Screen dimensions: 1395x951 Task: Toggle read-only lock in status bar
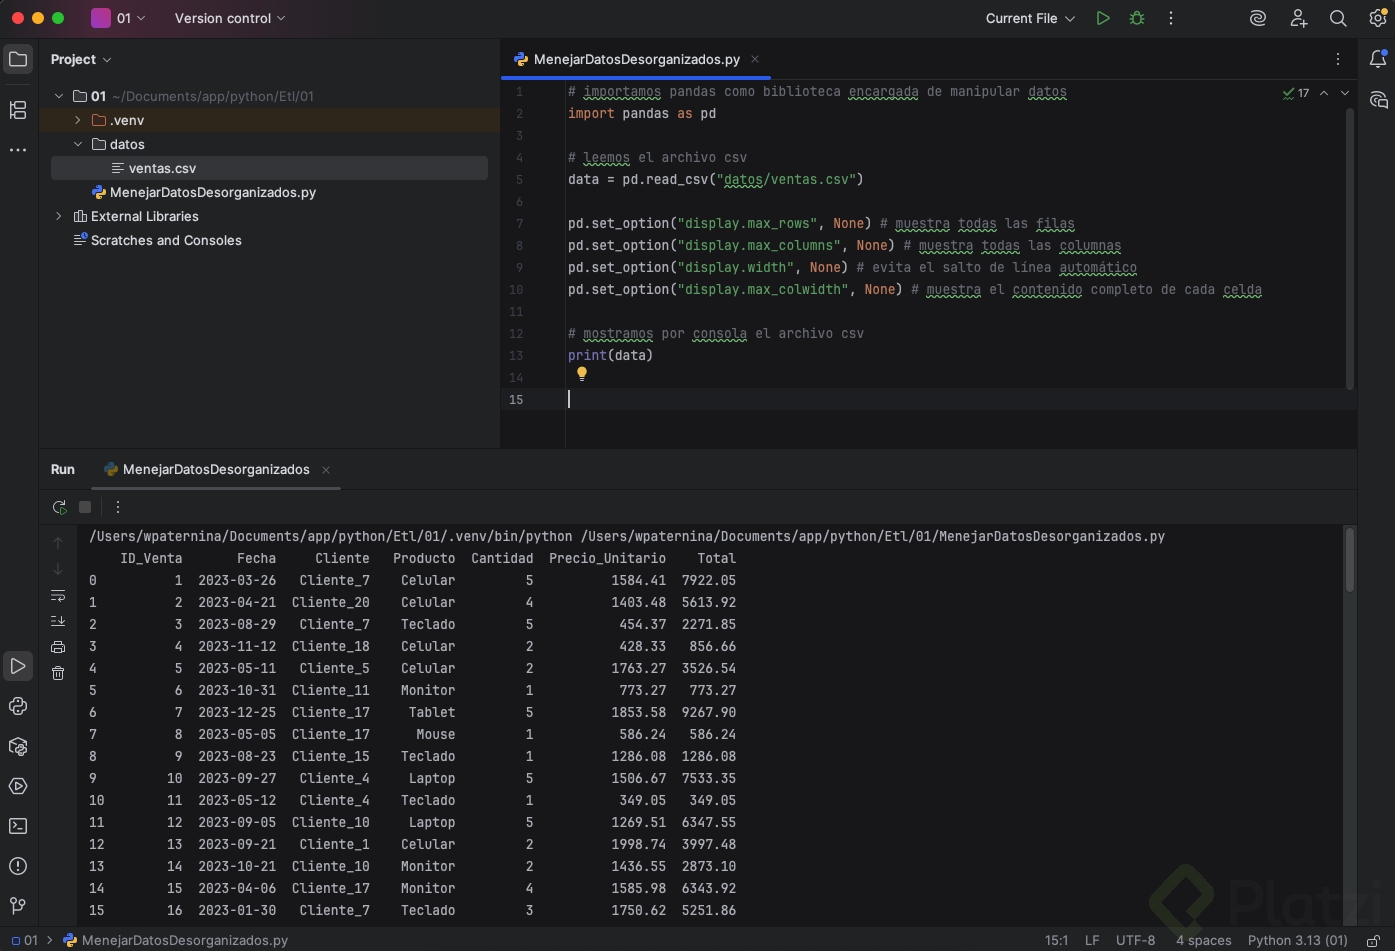tap(1374, 940)
